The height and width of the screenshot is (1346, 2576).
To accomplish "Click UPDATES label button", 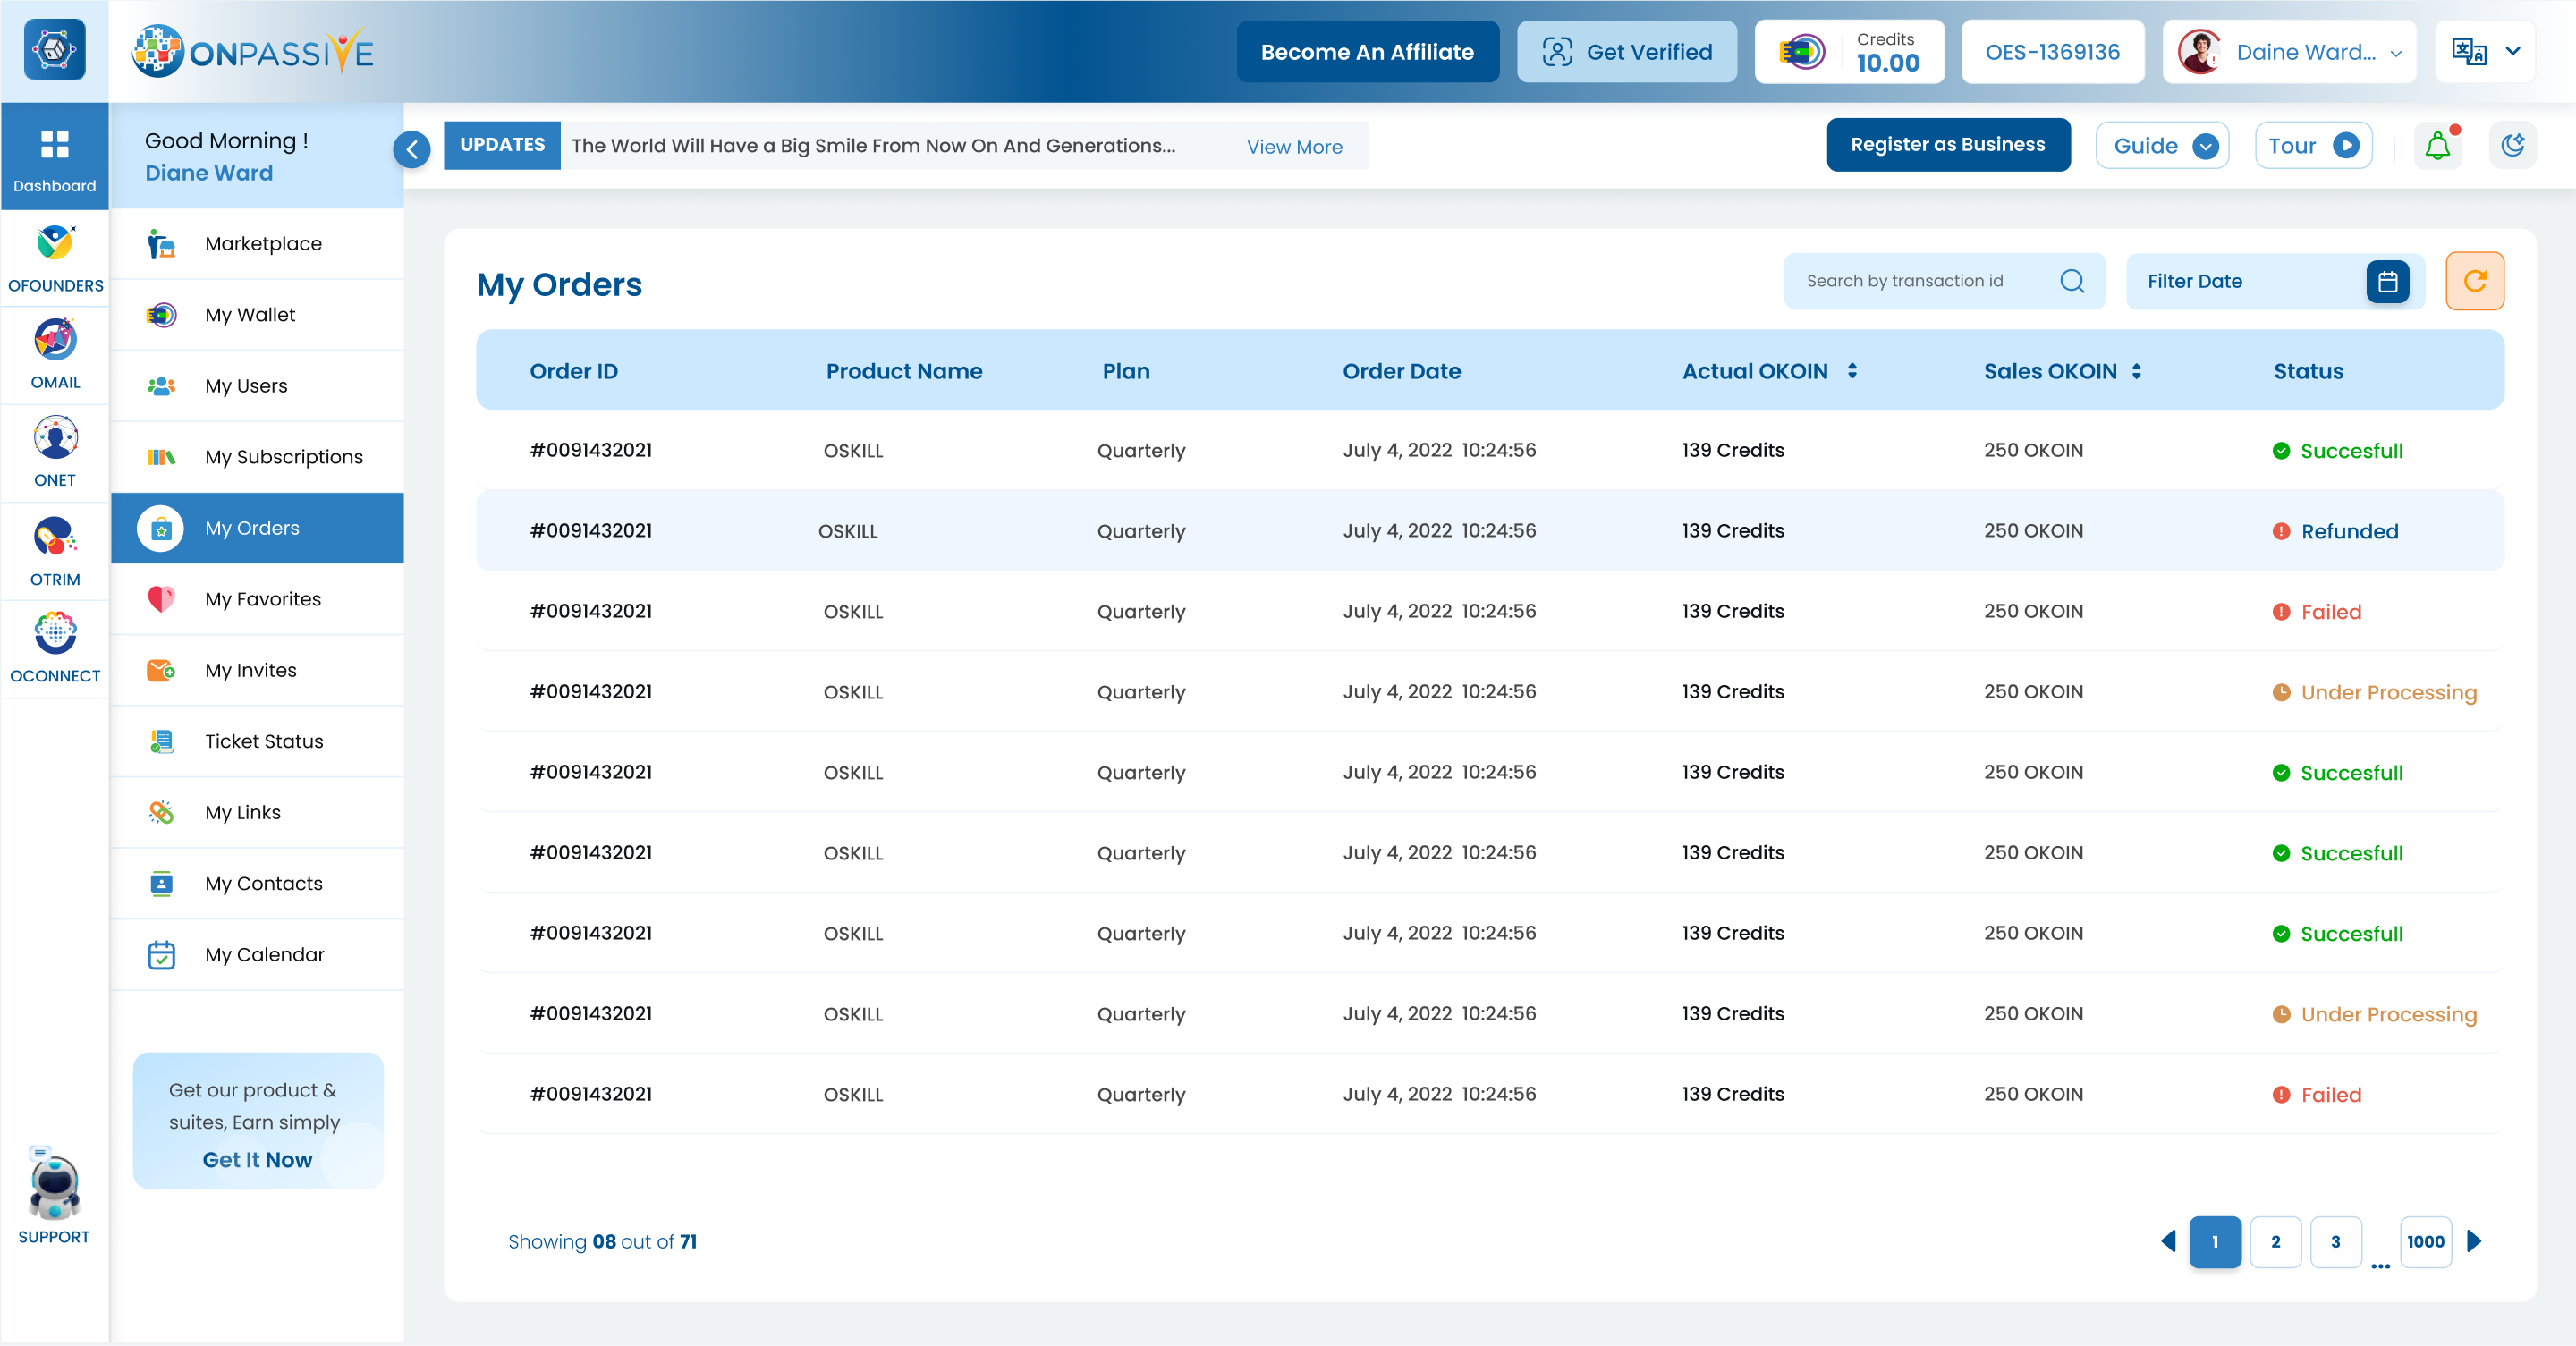I will (x=502, y=145).
